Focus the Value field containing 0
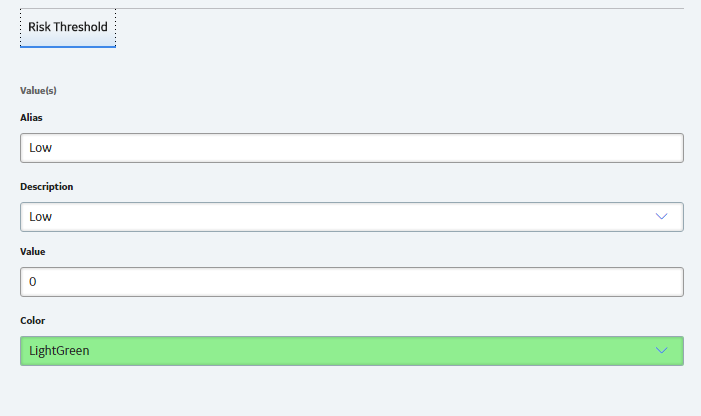This screenshot has width=701, height=416. [x=352, y=282]
